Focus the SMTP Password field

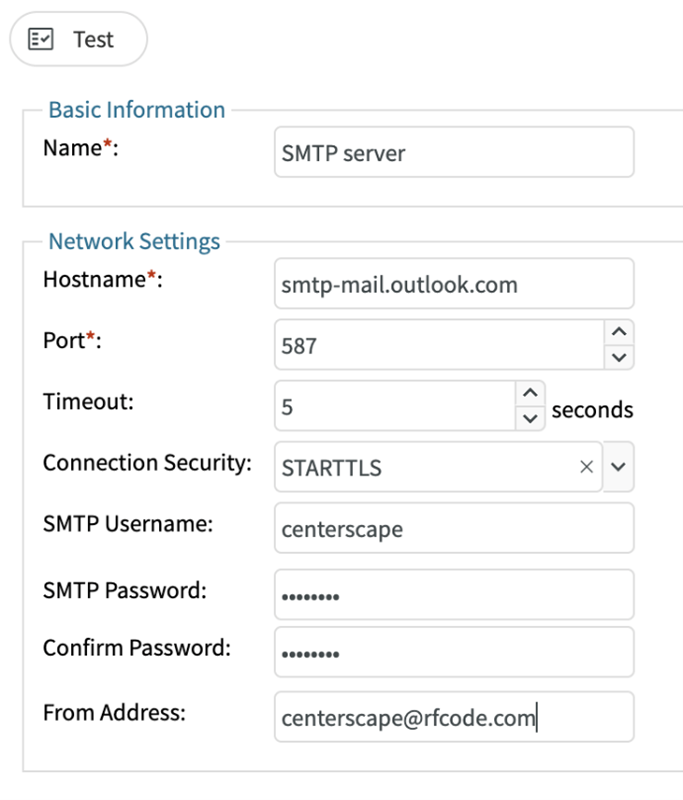(453, 595)
